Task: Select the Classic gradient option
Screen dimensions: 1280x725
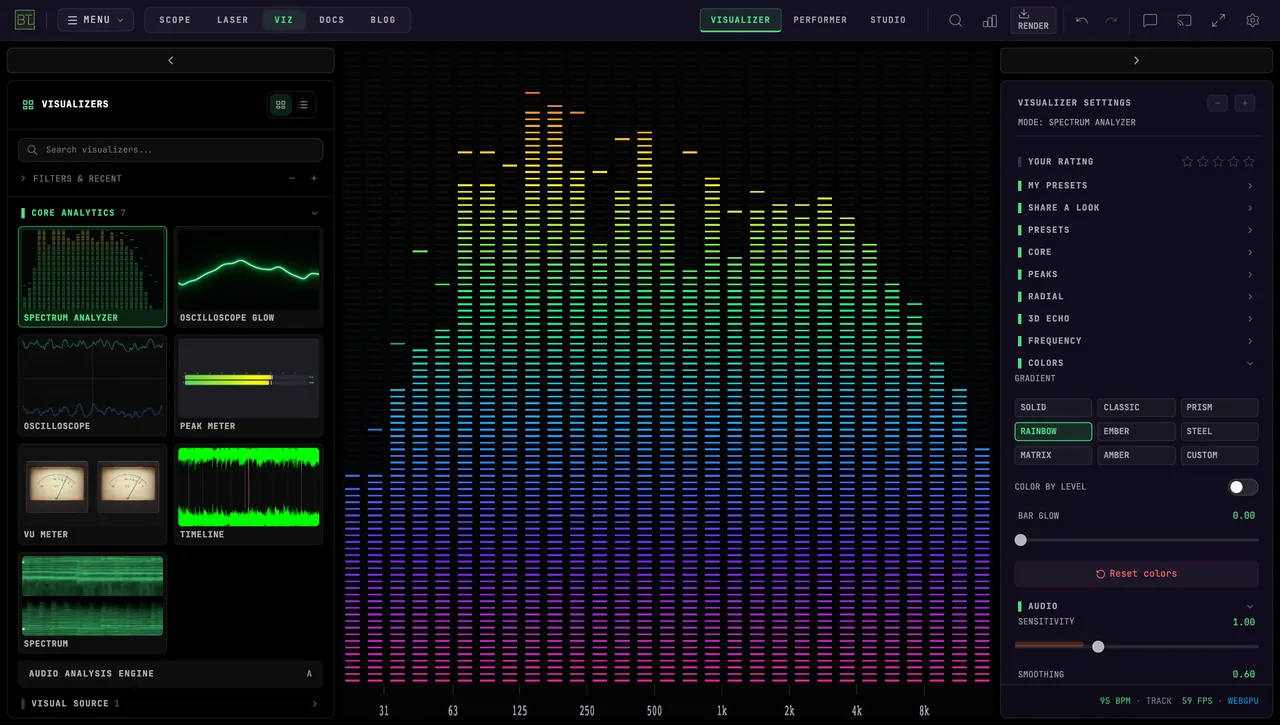Action: 1136,408
